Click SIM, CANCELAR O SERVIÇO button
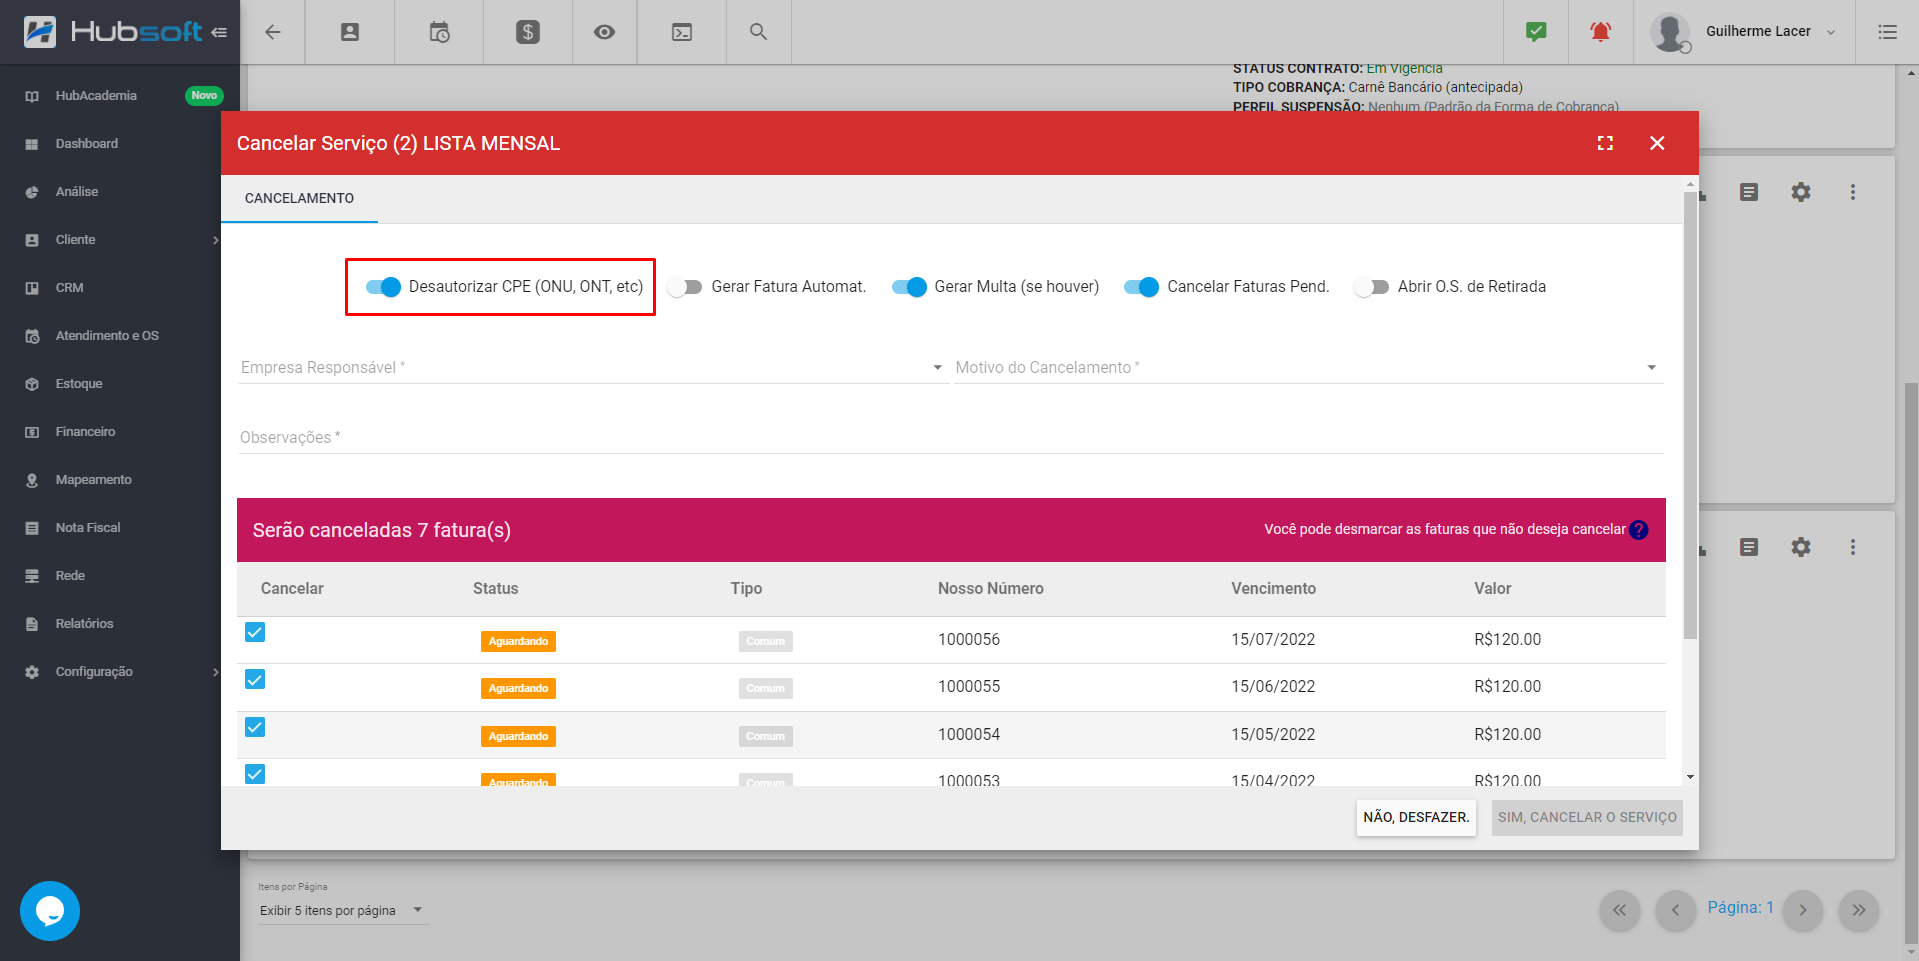 click(x=1587, y=818)
